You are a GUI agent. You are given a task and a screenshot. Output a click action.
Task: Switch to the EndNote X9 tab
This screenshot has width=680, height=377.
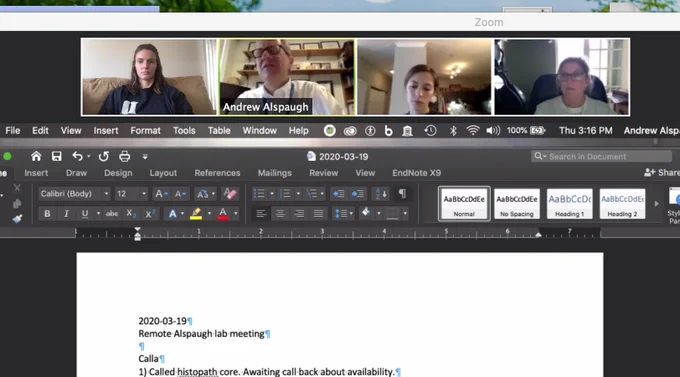click(x=416, y=173)
